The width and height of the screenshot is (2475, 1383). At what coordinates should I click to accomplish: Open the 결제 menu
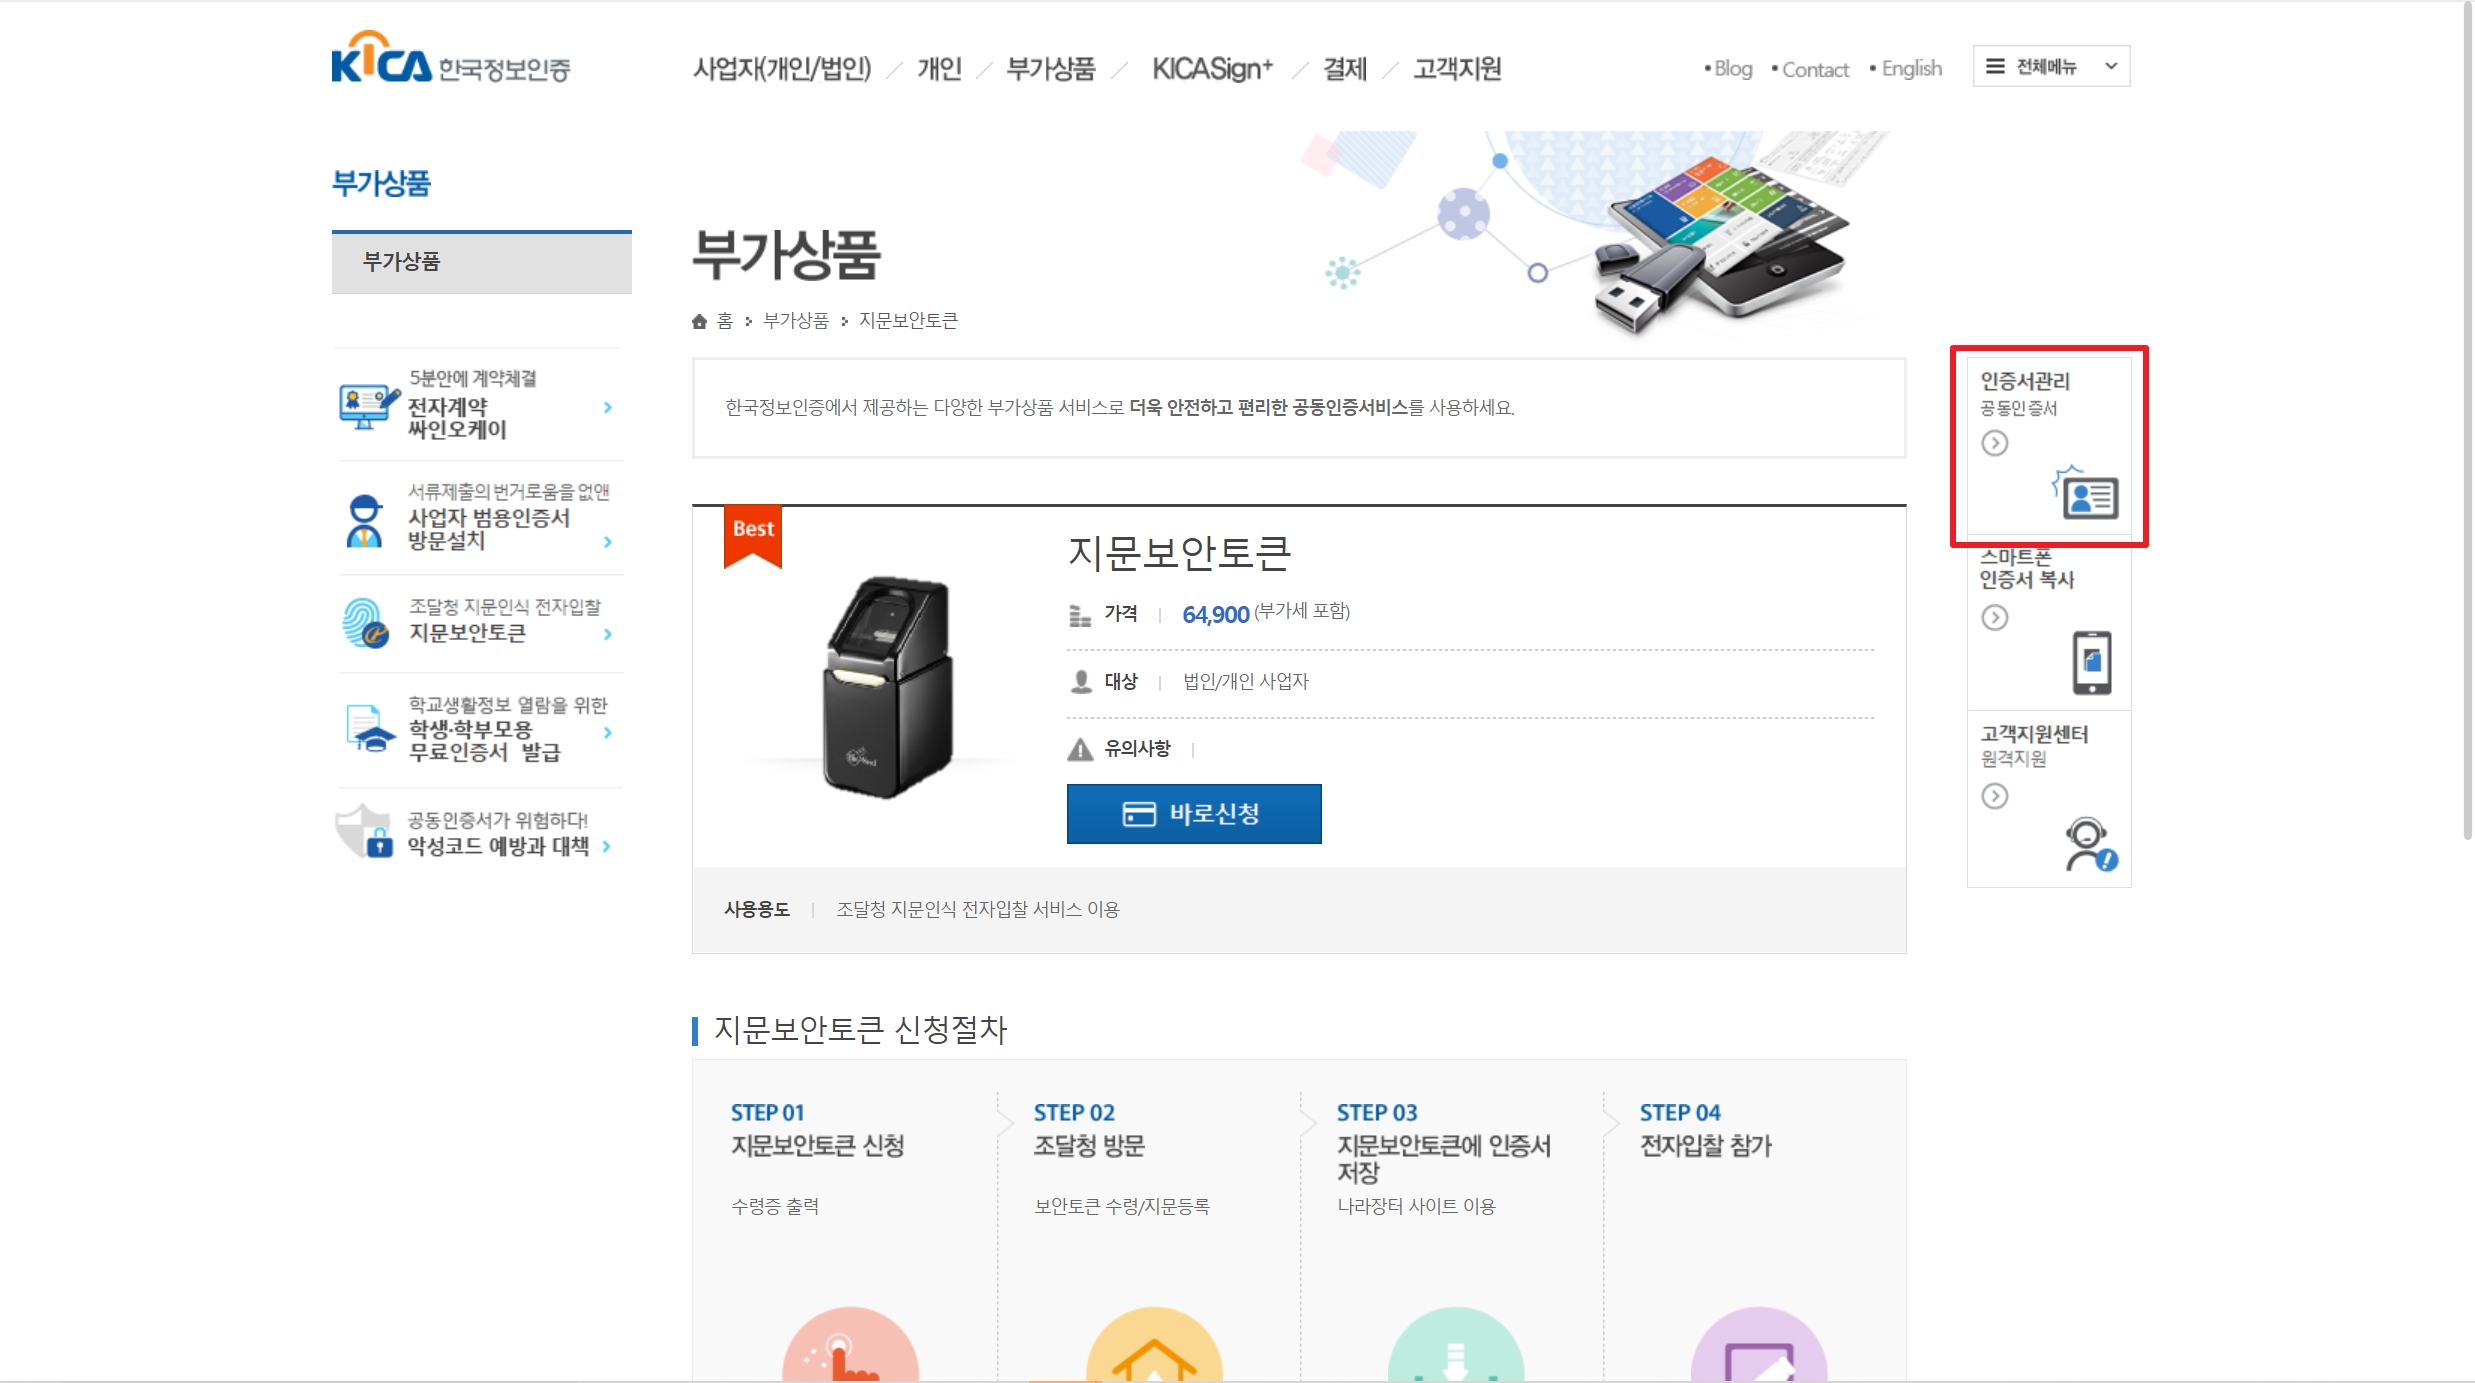1345,69
